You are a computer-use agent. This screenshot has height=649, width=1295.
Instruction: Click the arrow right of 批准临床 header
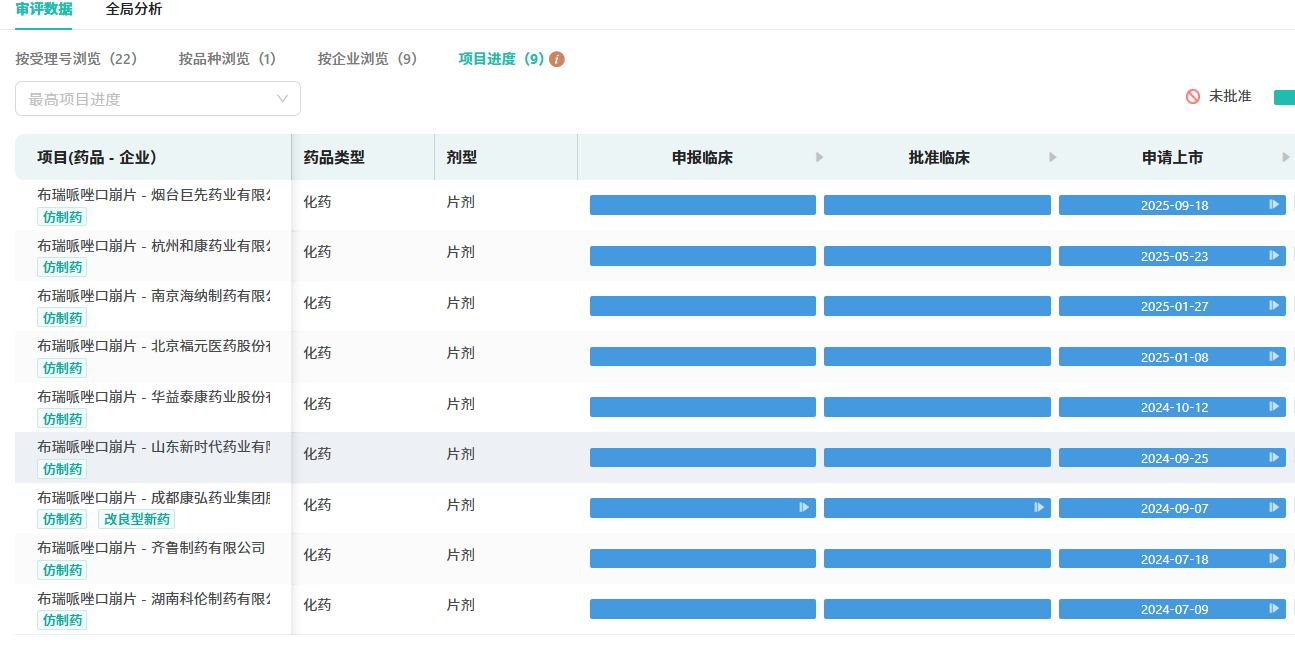[1053, 157]
